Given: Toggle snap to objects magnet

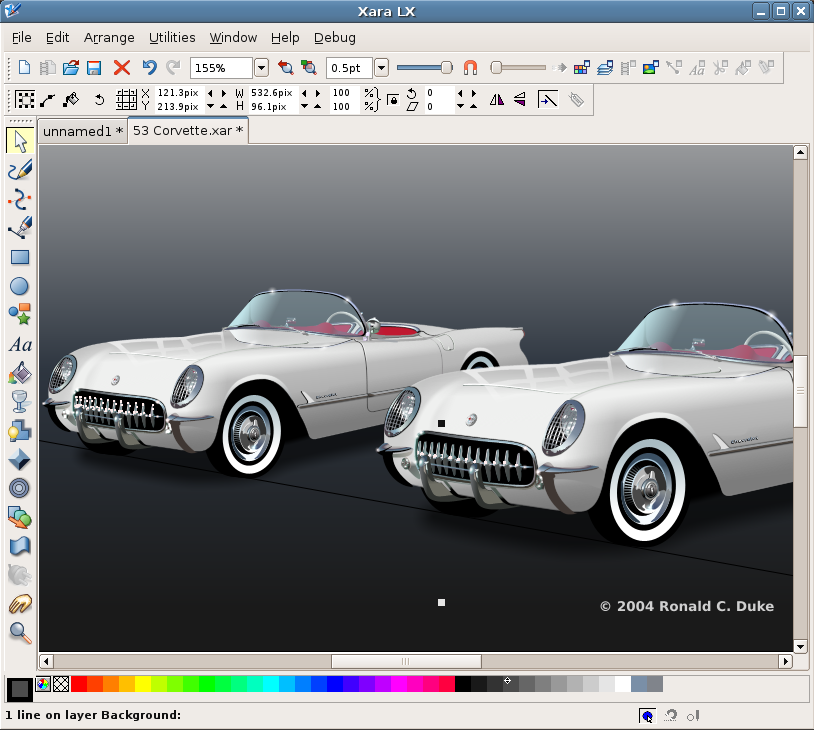Looking at the screenshot, I should pyautogui.click(x=470, y=67).
